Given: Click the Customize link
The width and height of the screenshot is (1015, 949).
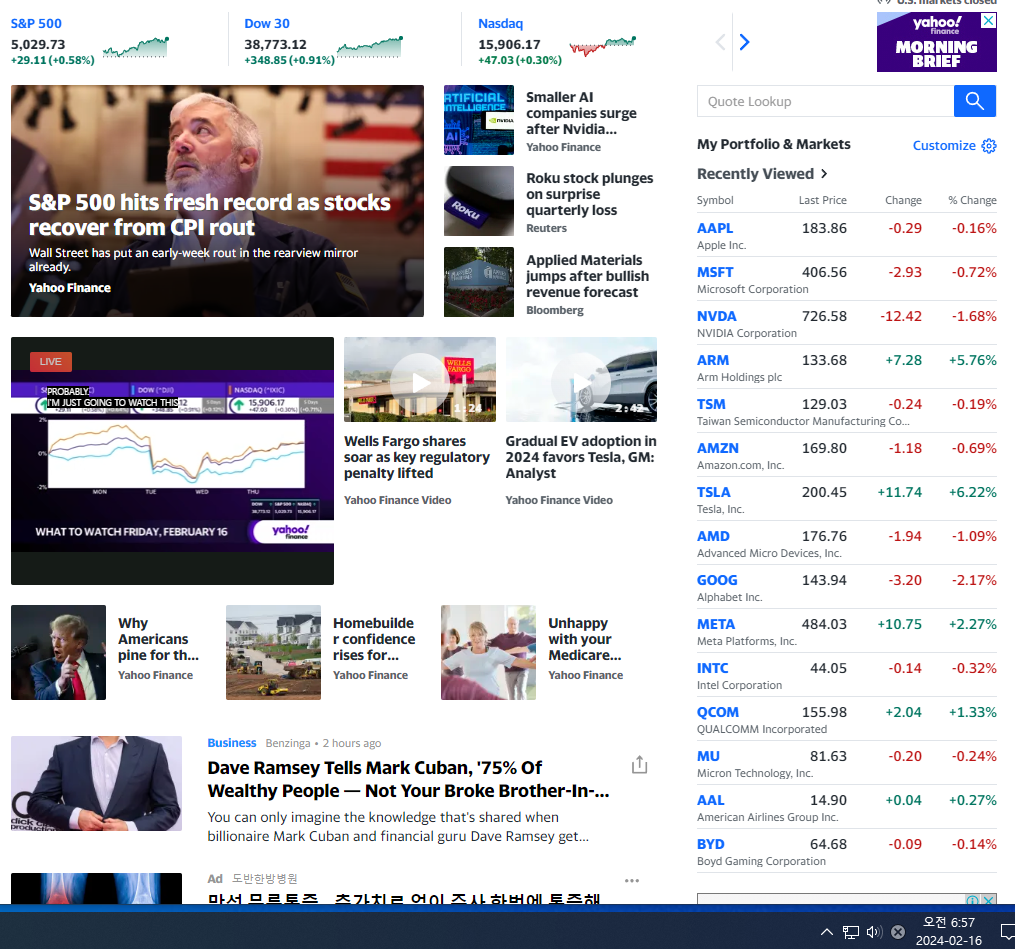Looking at the screenshot, I should pyautogui.click(x=944, y=146).
